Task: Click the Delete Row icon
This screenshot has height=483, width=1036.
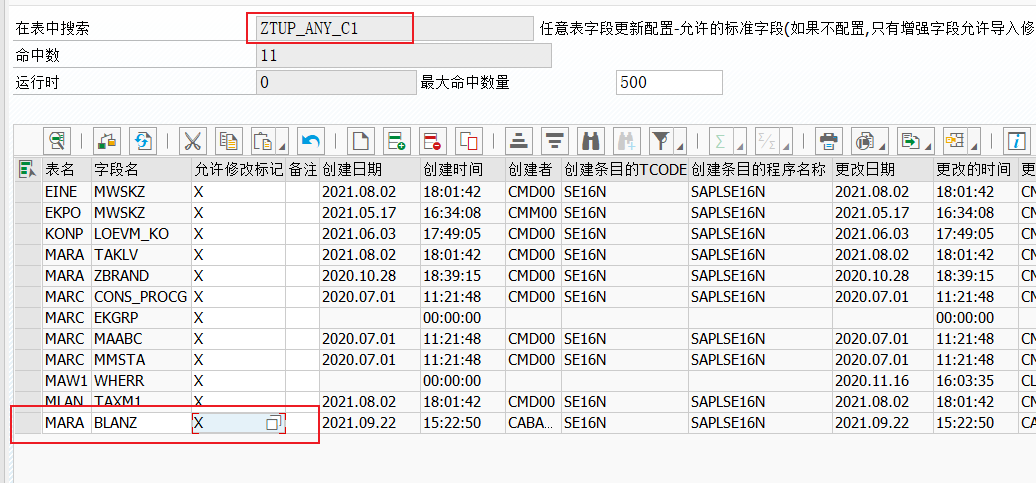Action: click(432, 140)
